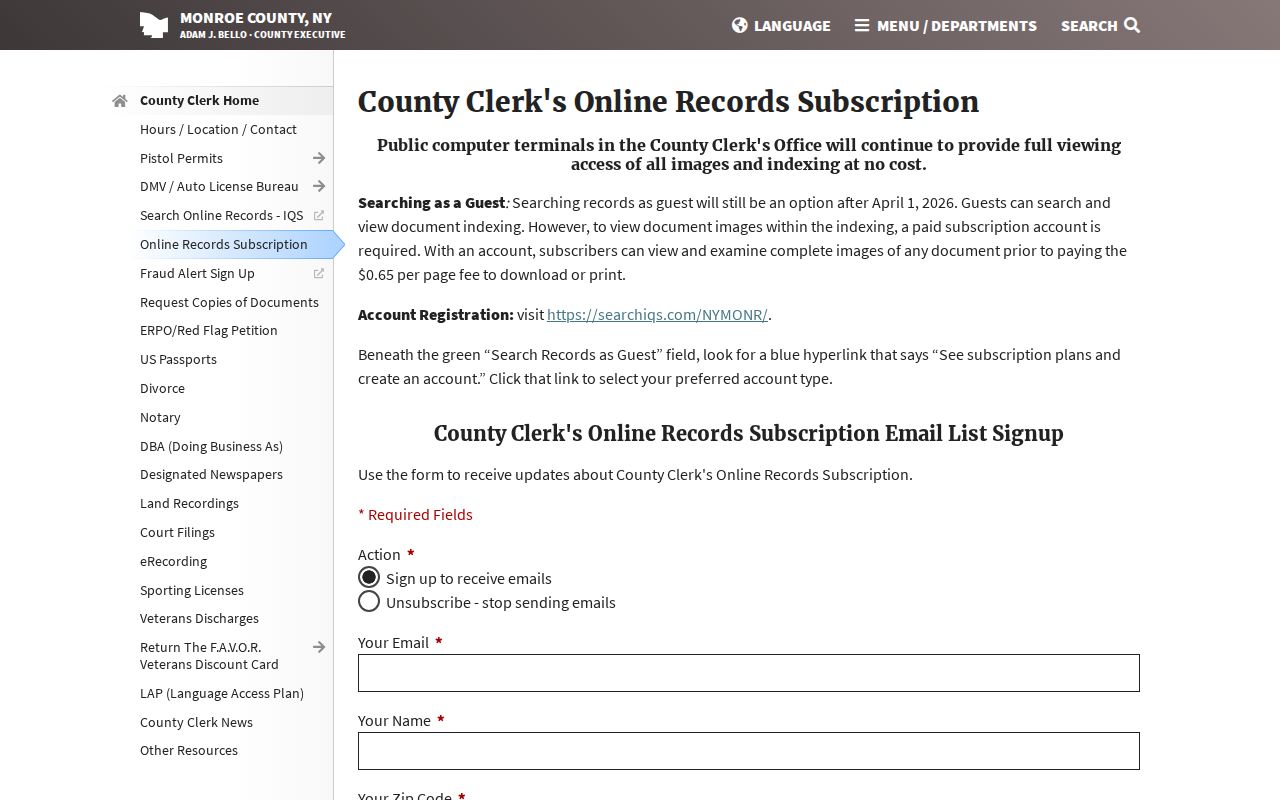This screenshot has height=800, width=1280.
Task: Open Land Recordings page
Action: point(189,503)
